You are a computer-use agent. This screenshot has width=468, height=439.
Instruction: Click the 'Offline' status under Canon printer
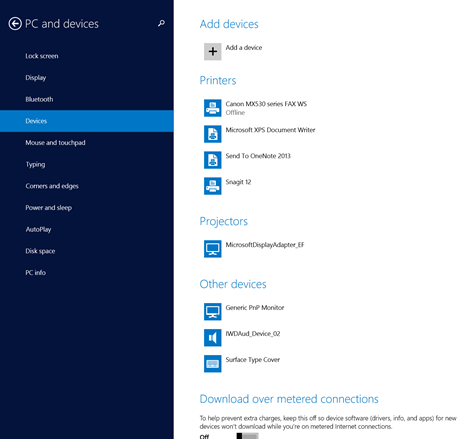click(x=235, y=113)
